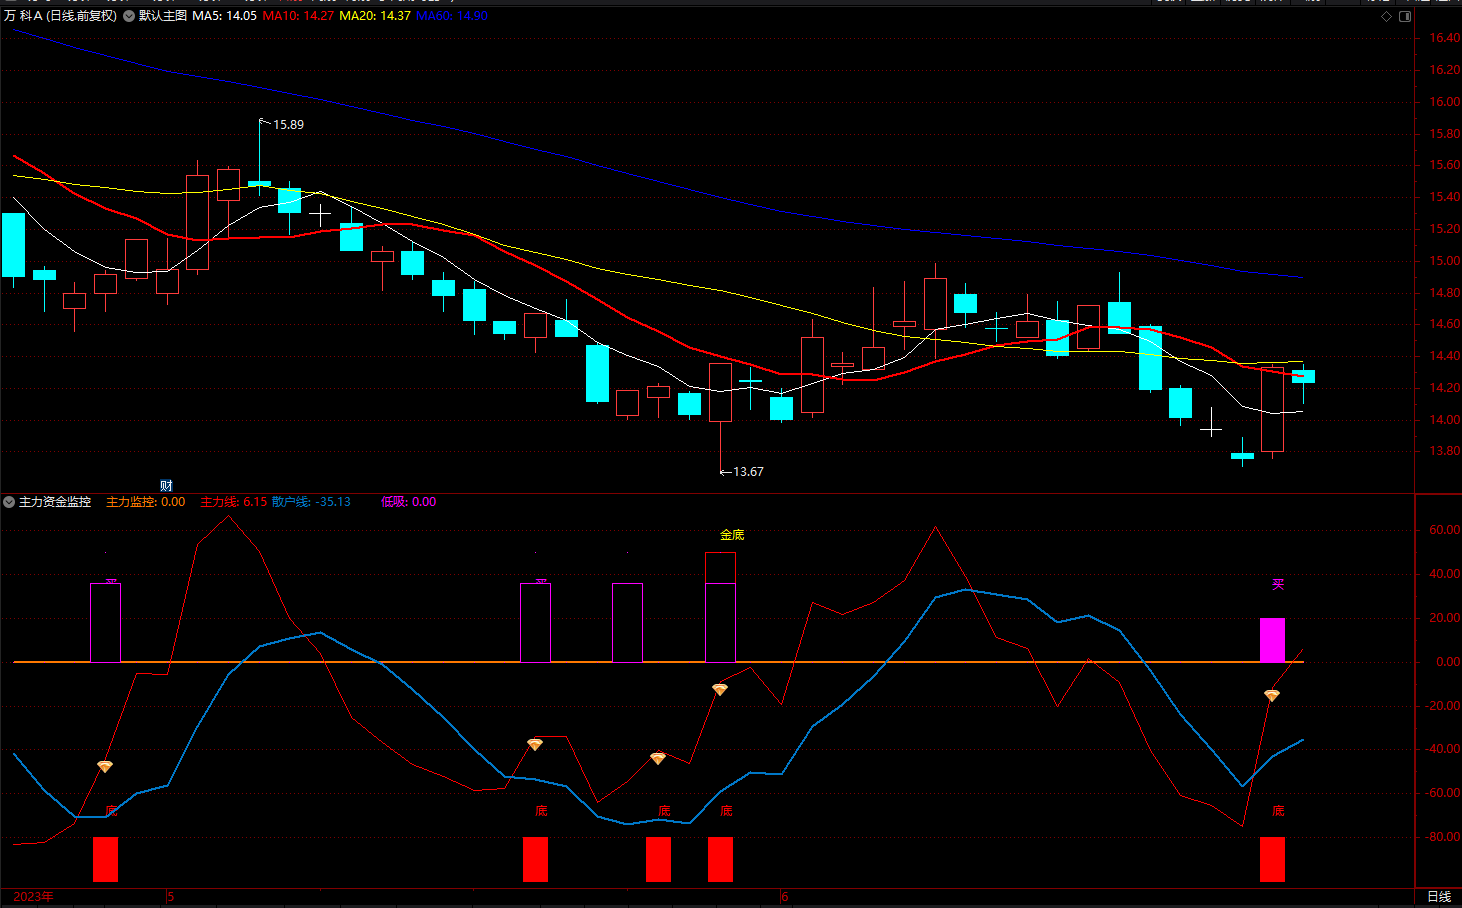Click the 15.00 price axis label
This screenshot has width=1462, height=908.
click(x=1444, y=261)
